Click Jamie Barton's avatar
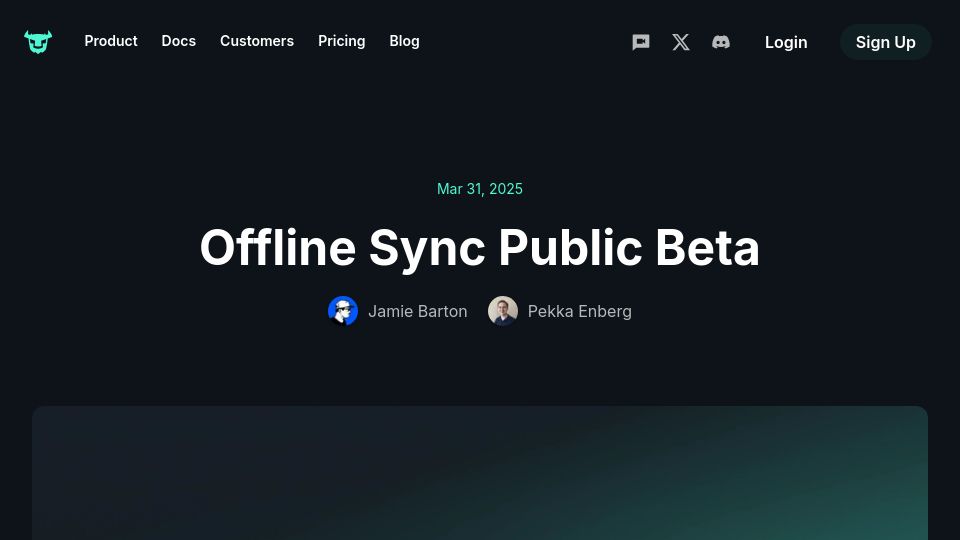960x540 pixels. [x=343, y=311]
